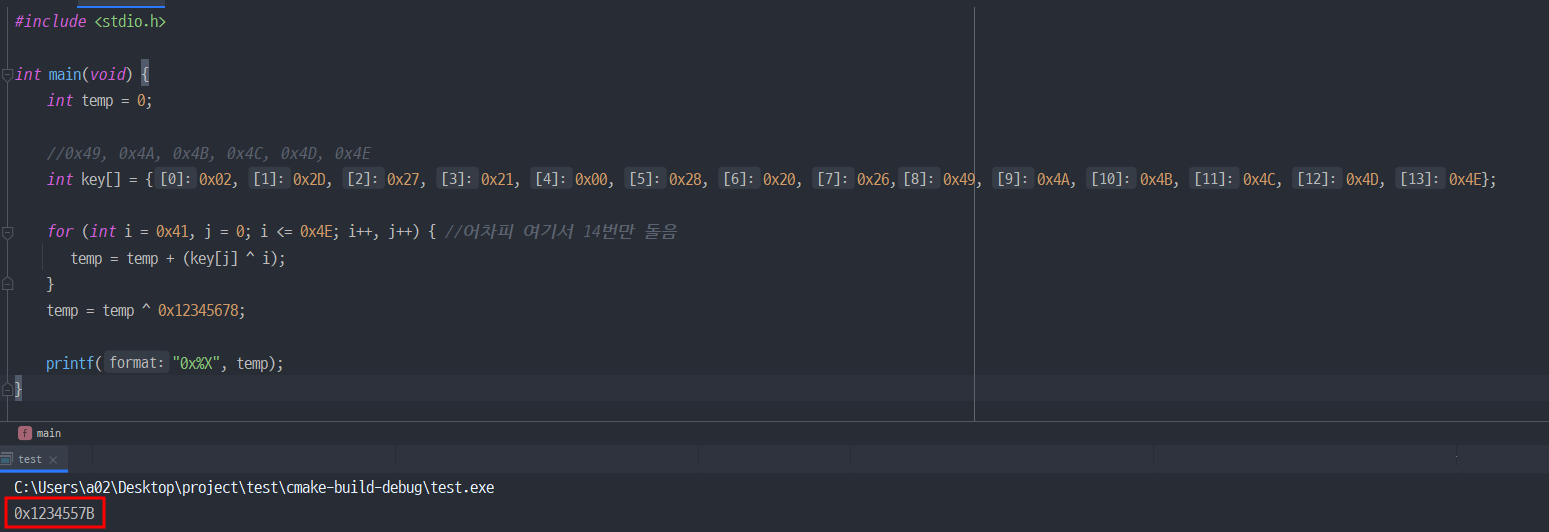
Task: Collapse the main function fold marker
Action: tap(7, 74)
